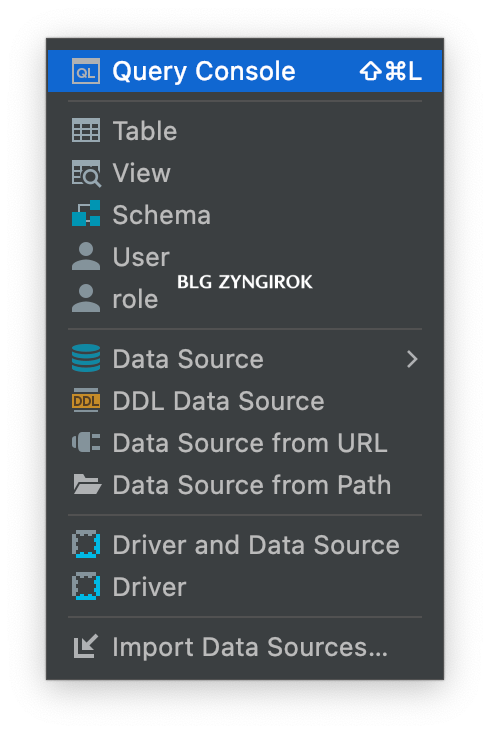The width and height of the screenshot is (490, 734).
Task: Click the View magnifier icon
Action: (x=86, y=173)
